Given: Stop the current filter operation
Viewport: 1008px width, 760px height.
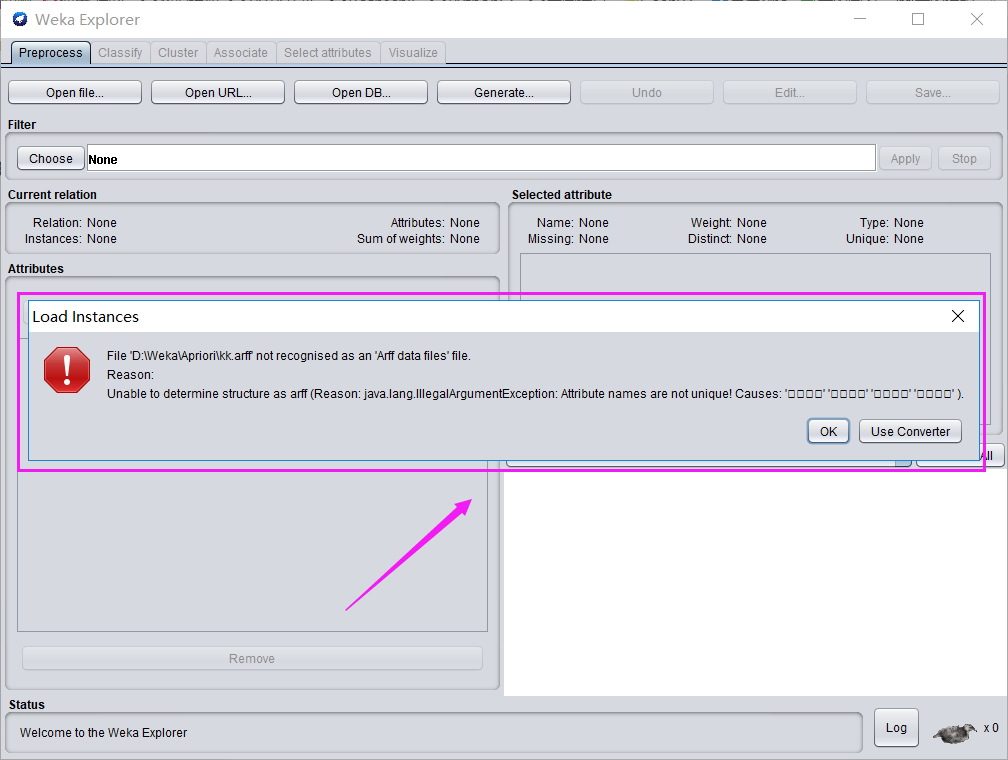Looking at the screenshot, I should 963,158.
